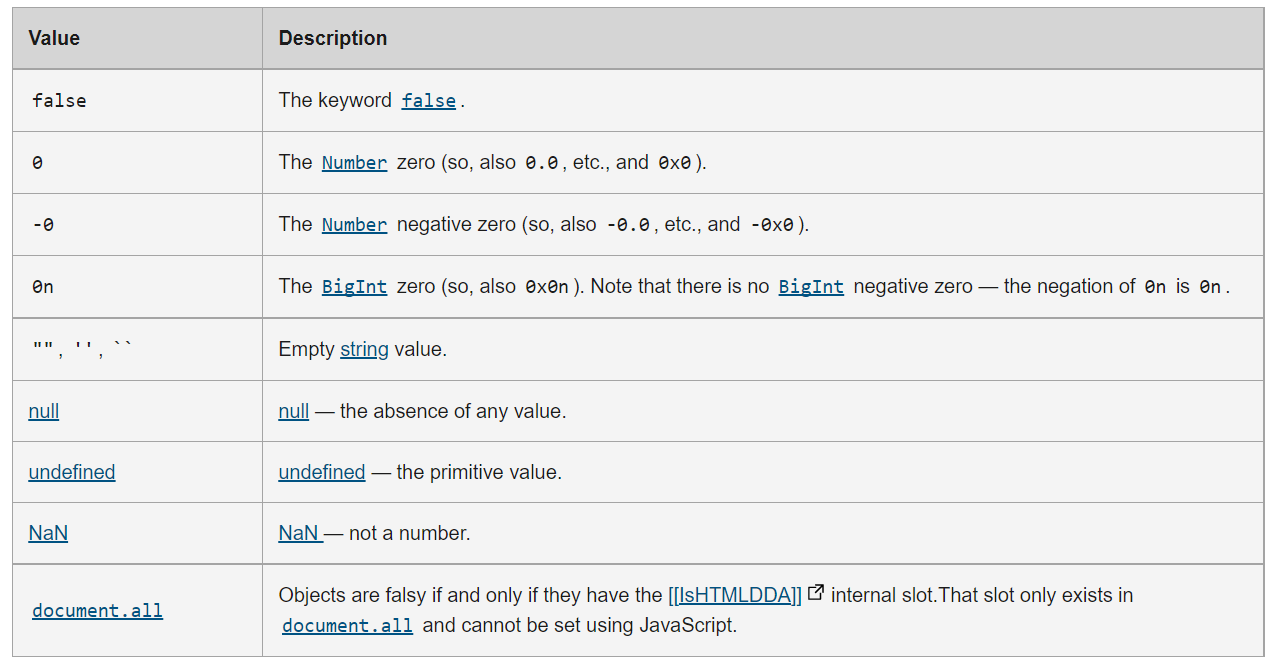Click the undefined link in the Value column
1282x664 pixels.
72,472
